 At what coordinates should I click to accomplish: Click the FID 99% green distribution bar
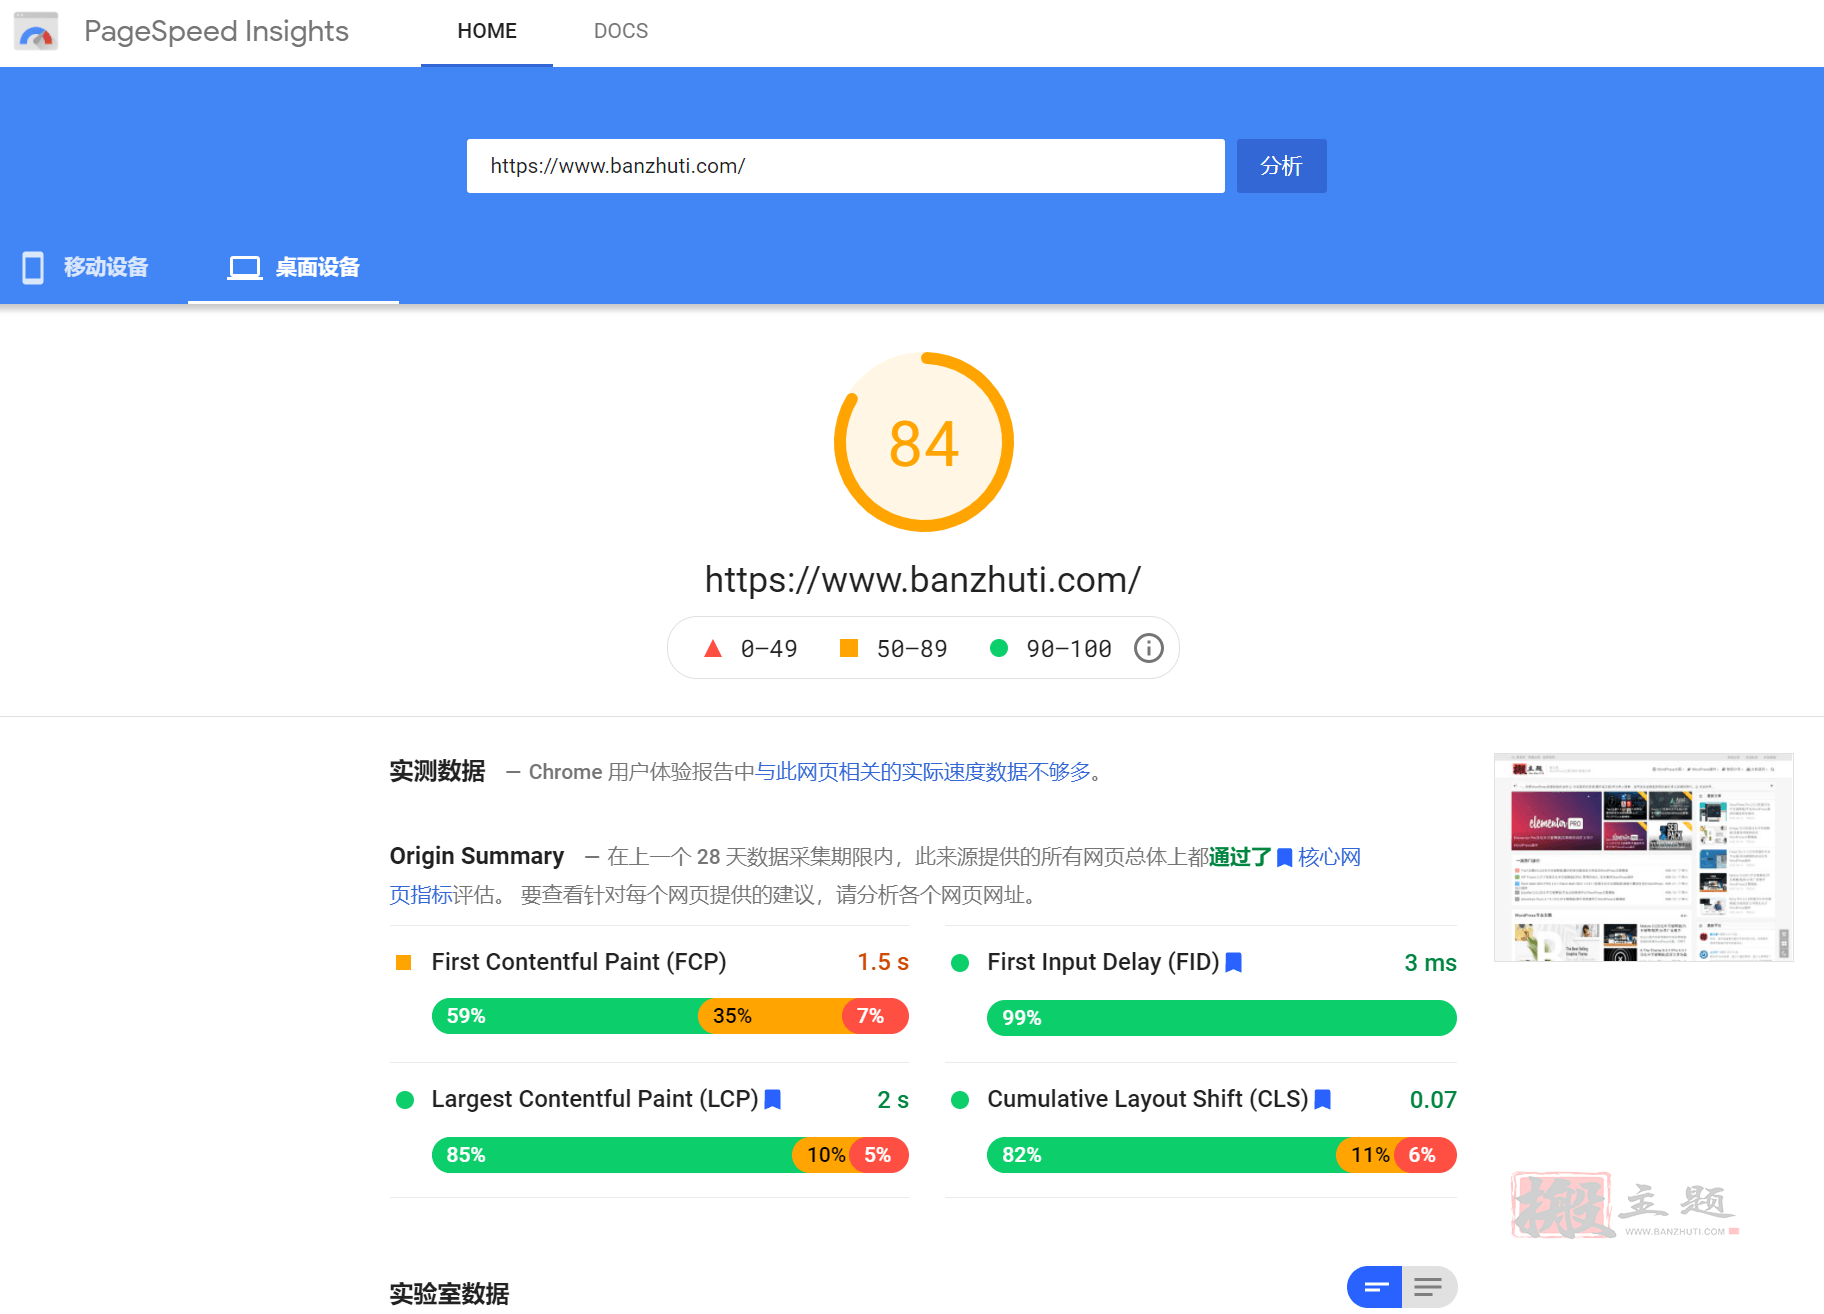coord(1222,1018)
